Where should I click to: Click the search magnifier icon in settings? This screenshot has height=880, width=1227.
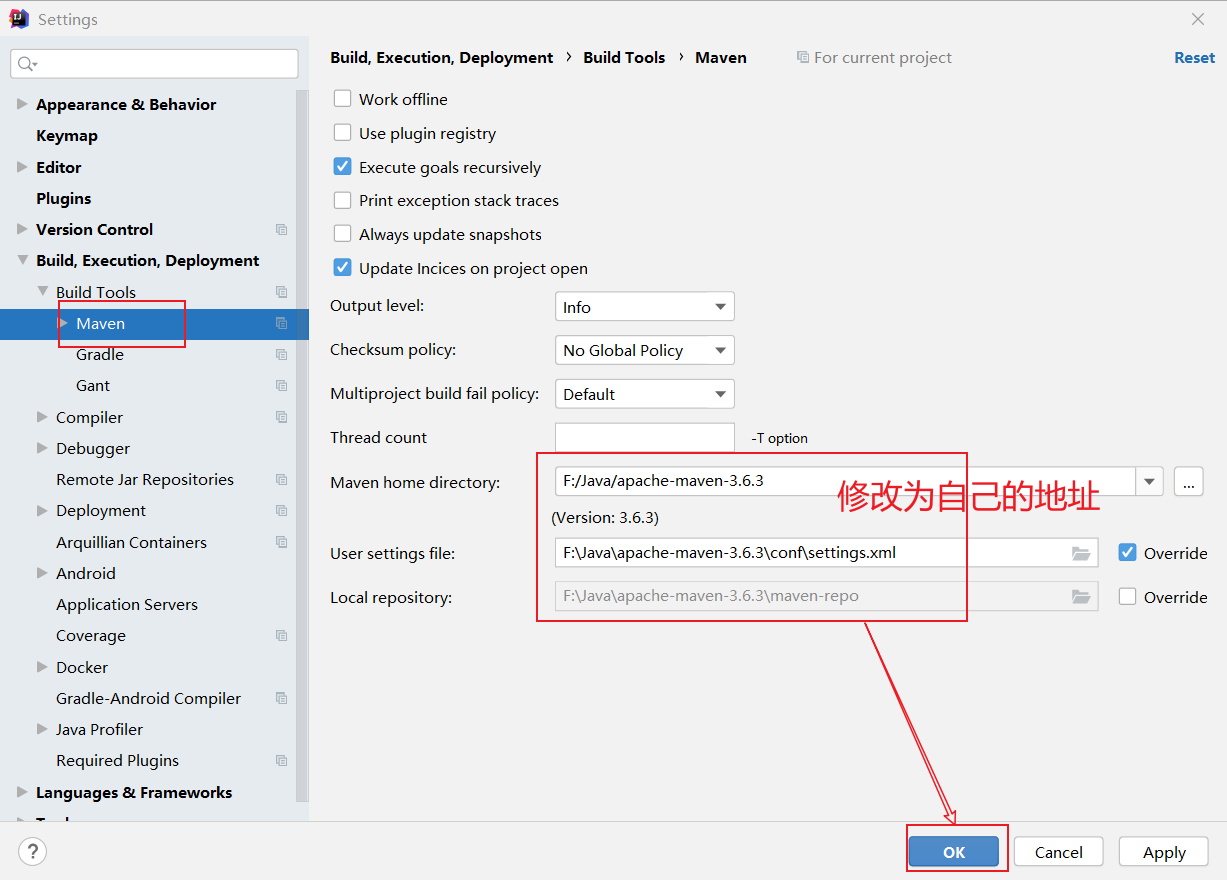coord(27,64)
